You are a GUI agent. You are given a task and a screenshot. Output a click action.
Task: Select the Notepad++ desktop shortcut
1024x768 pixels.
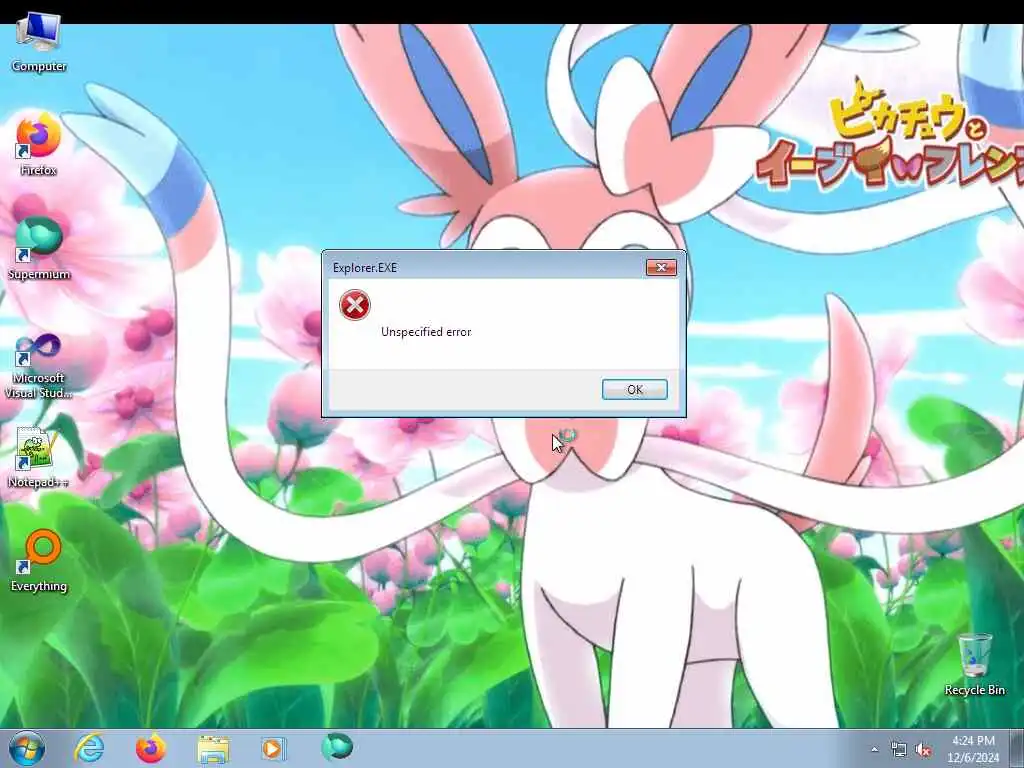(x=39, y=457)
